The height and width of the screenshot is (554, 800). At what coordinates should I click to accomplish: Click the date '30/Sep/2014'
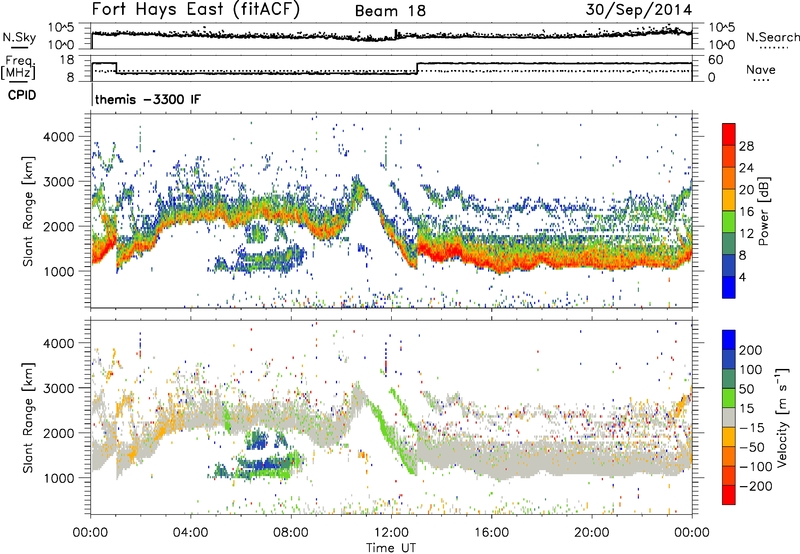pos(638,10)
